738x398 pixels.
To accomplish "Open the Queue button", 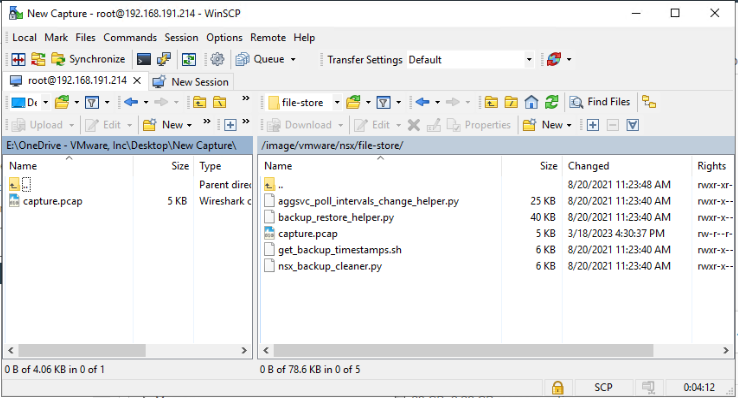I will 260,59.
